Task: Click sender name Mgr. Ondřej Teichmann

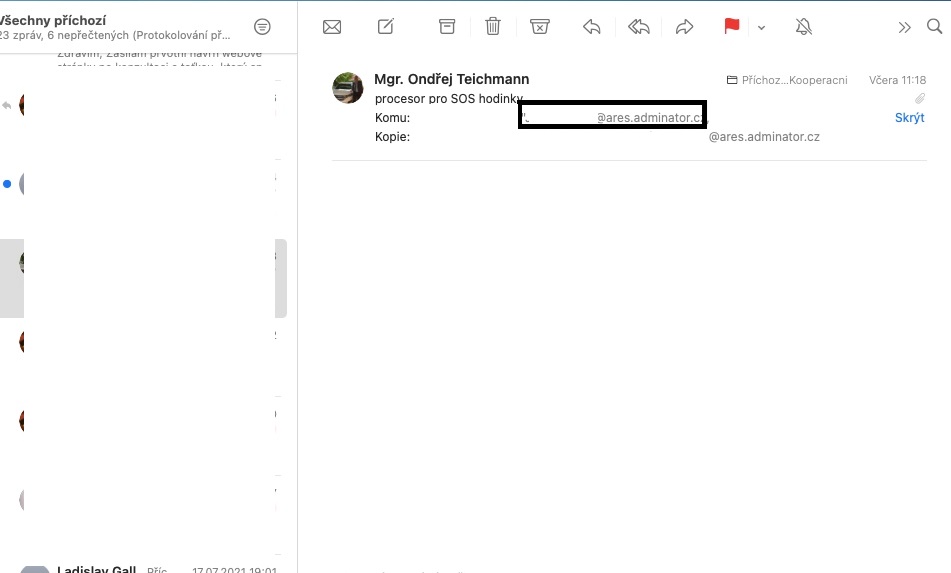Action: point(451,79)
